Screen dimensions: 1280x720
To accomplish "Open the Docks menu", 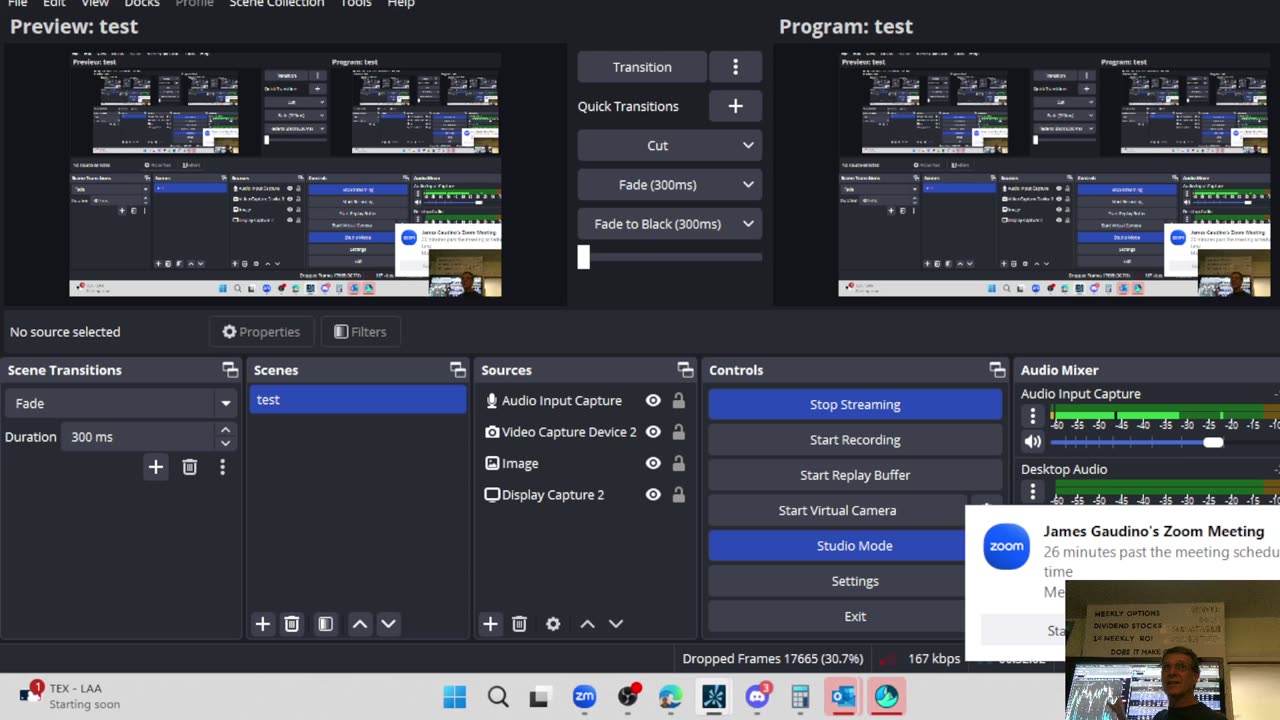I will [x=141, y=4].
